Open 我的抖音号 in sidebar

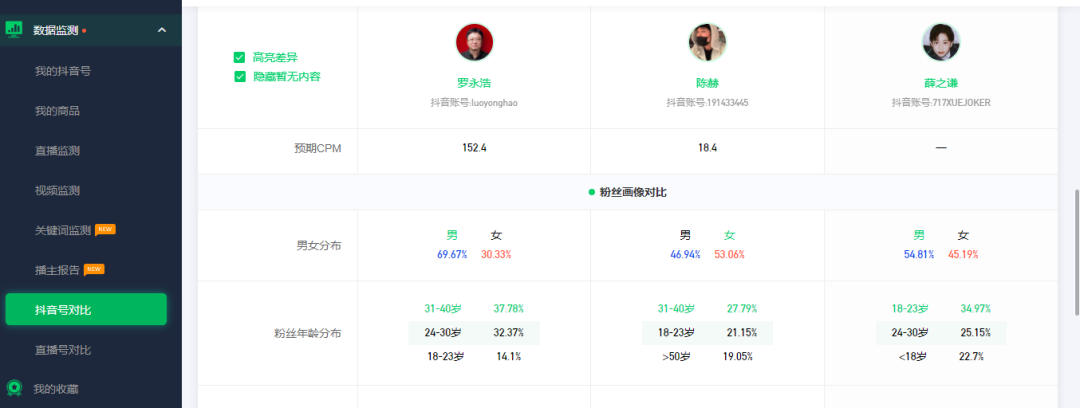63,71
